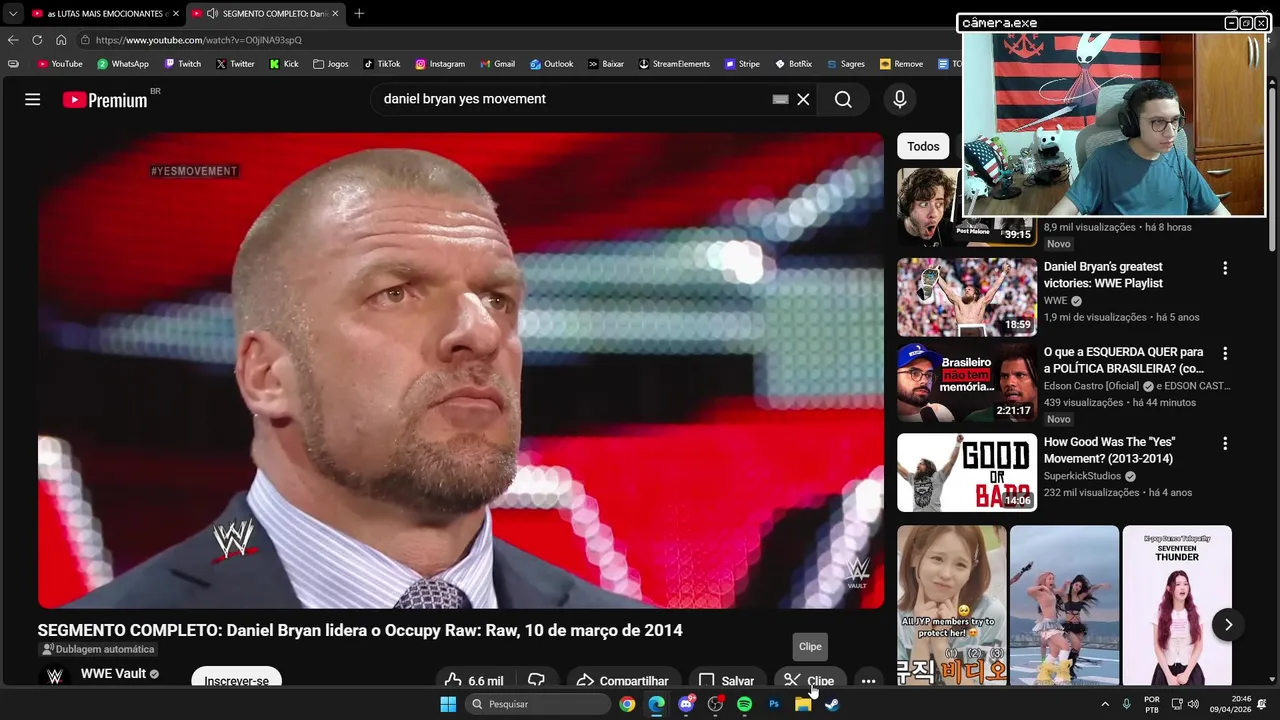The height and width of the screenshot is (720, 1280).
Task: Click the like button showing 6.6 mil
Action: [474, 680]
